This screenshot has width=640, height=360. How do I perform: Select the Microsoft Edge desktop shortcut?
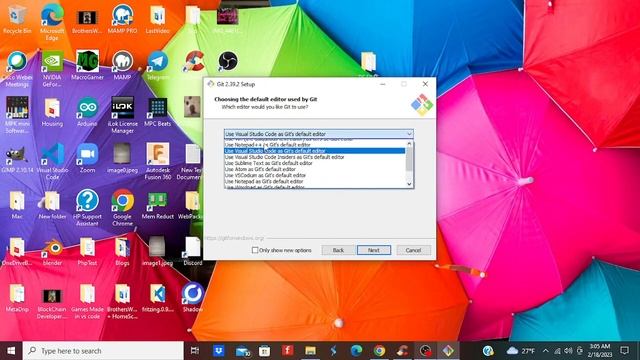tap(52, 22)
